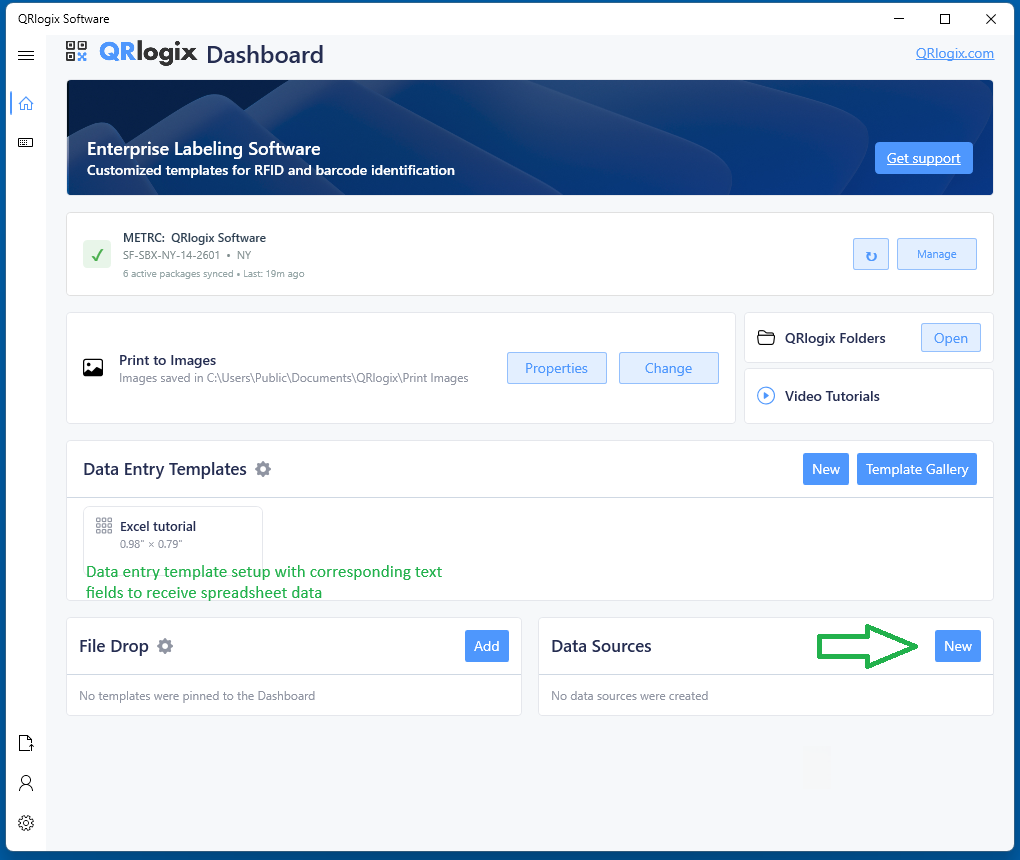Open Data Entry Templates settings gear
Screen dimensions: 1020x860
263,469
